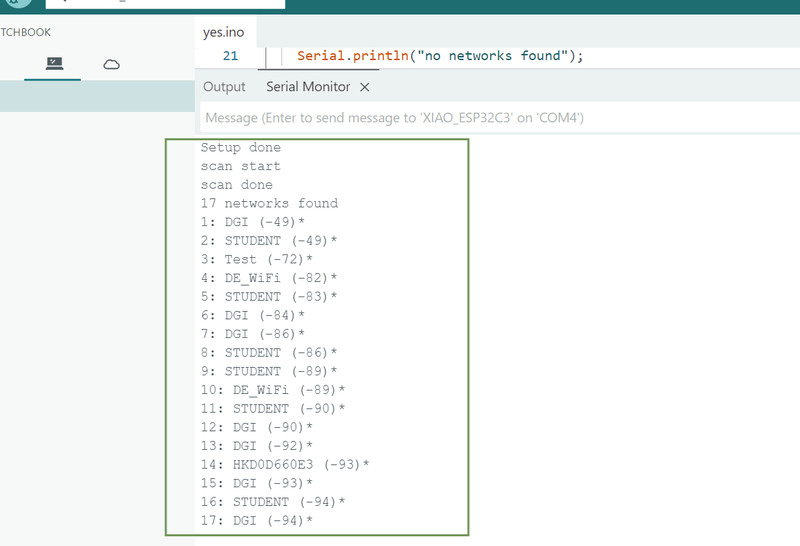
Task: Select the Serial Monitor tab
Action: (308, 87)
